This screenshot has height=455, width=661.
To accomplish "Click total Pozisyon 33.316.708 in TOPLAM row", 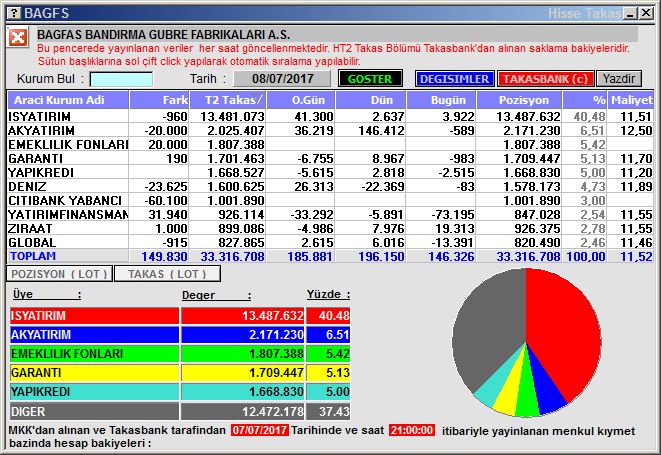I will pyautogui.click(x=528, y=256).
